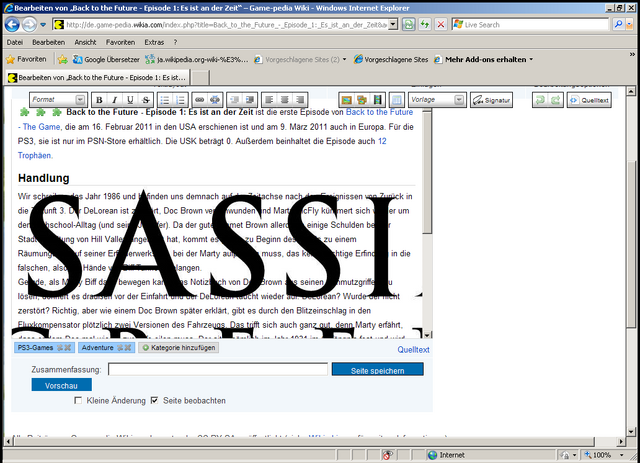Open address bar URL history dropdown

pyautogui.click(x=393, y=25)
